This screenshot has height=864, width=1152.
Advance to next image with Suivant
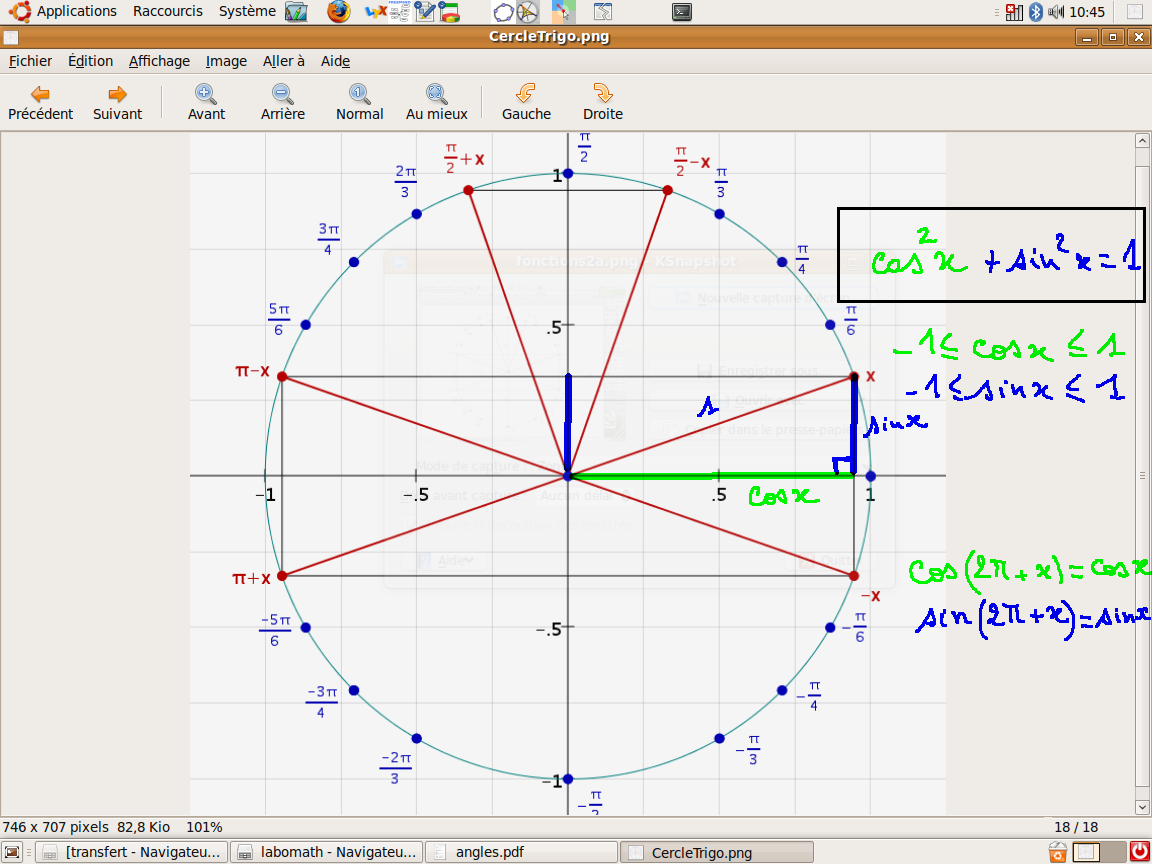click(x=117, y=102)
